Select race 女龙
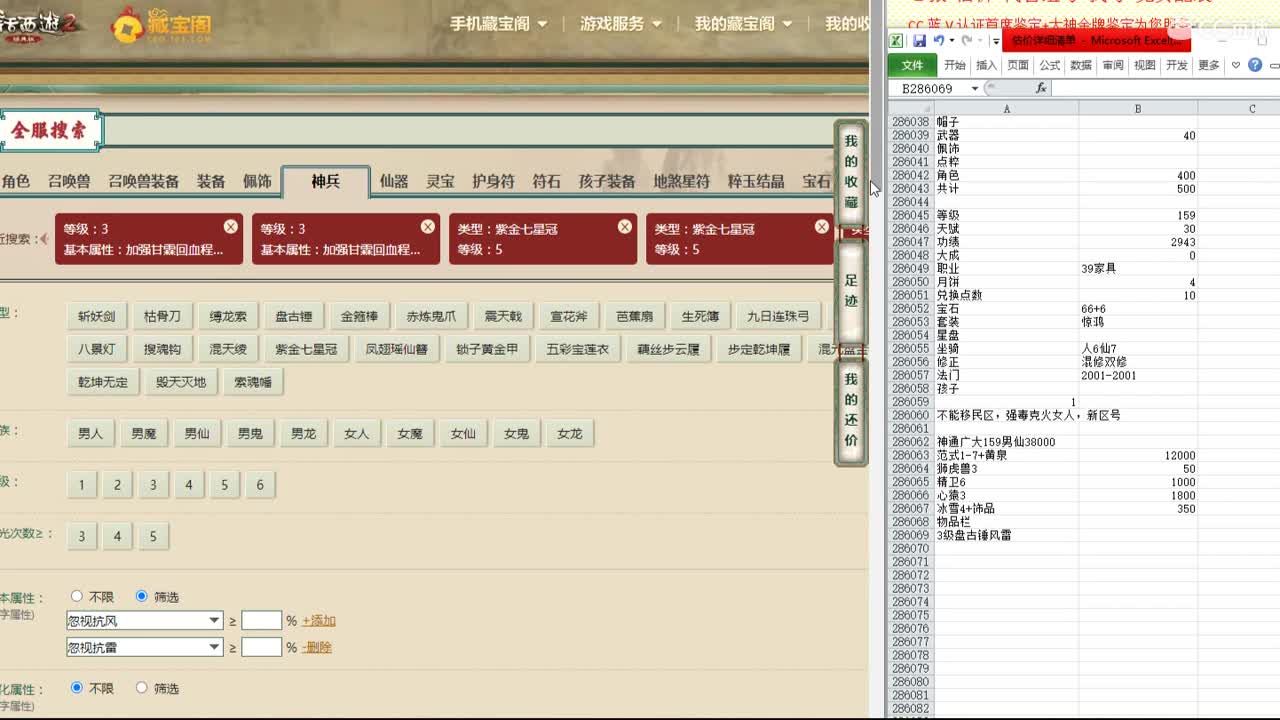Image resolution: width=1280 pixels, height=720 pixels. pyautogui.click(x=569, y=433)
